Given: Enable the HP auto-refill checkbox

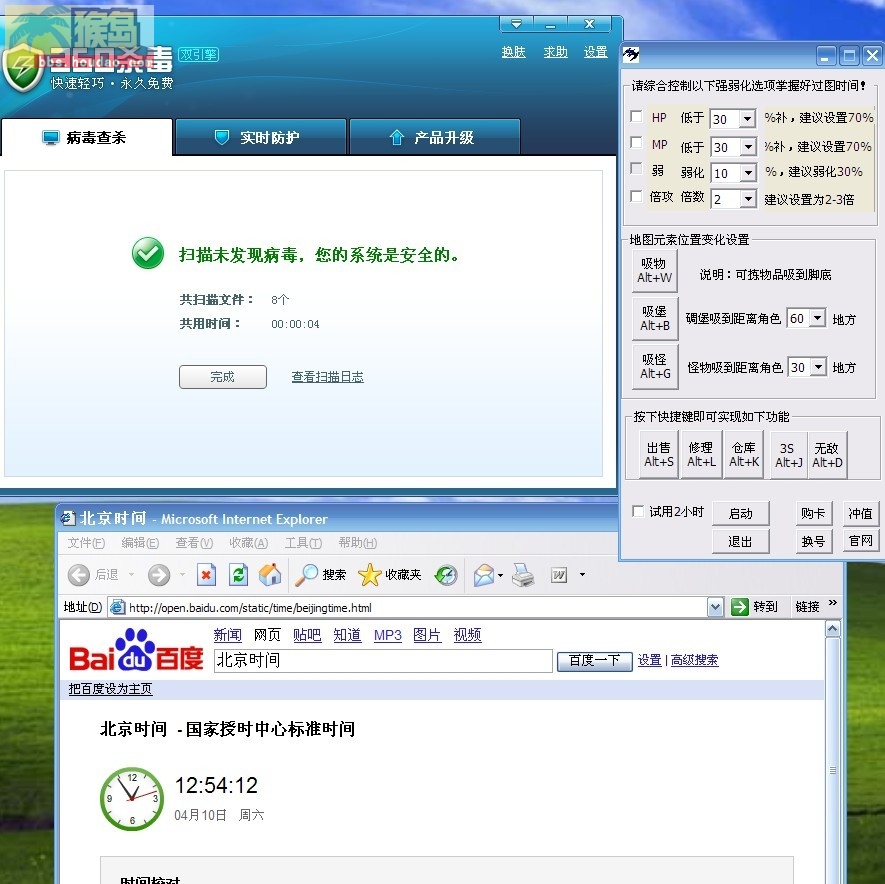Looking at the screenshot, I should pyautogui.click(x=637, y=116).
